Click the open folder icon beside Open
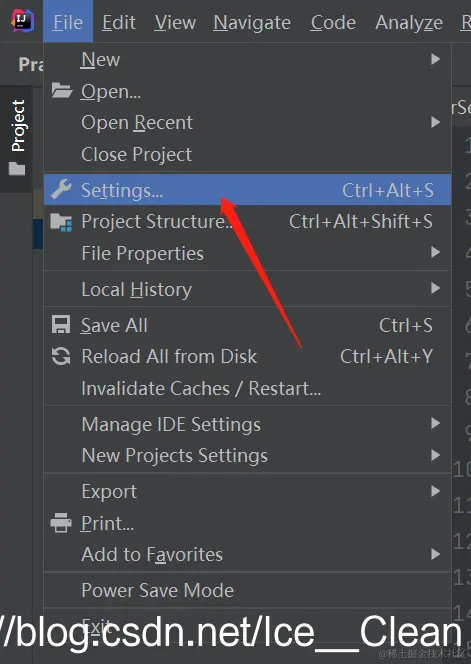The image size is (471, 664). 61,90
